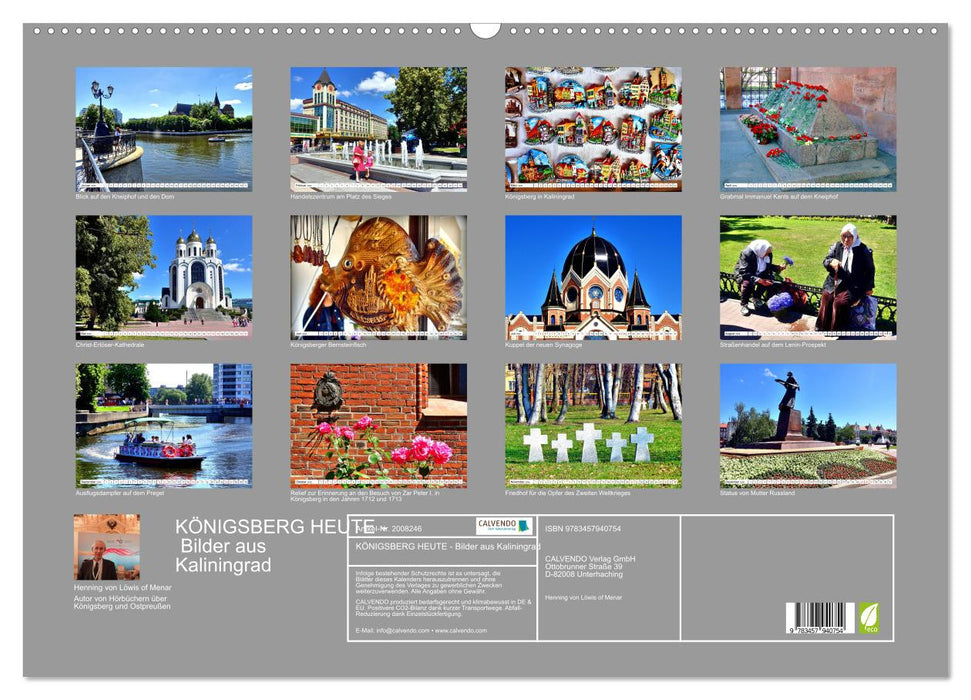
Task: Open the info@calvendo.com email address
Action: [x=400, y=631]
